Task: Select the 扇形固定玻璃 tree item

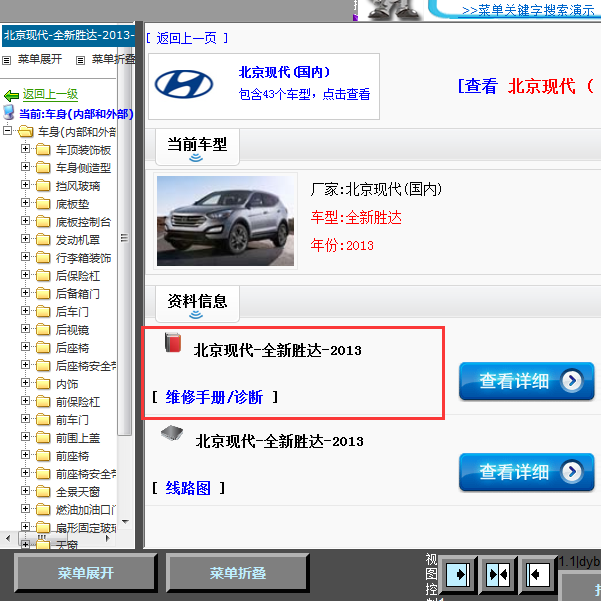Action: click(x=86, y=528)
